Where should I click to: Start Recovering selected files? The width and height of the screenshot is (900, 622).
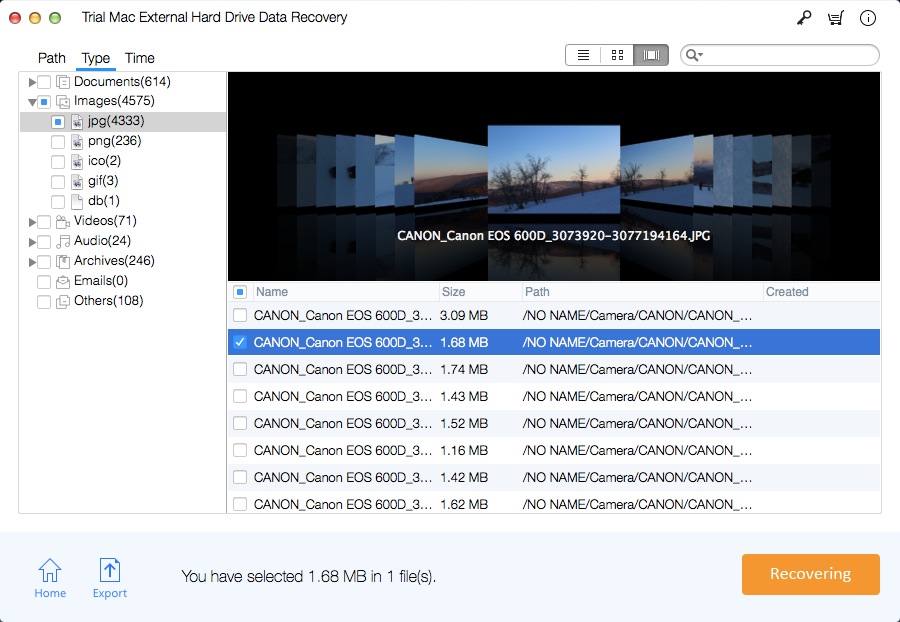pos(810,574)
